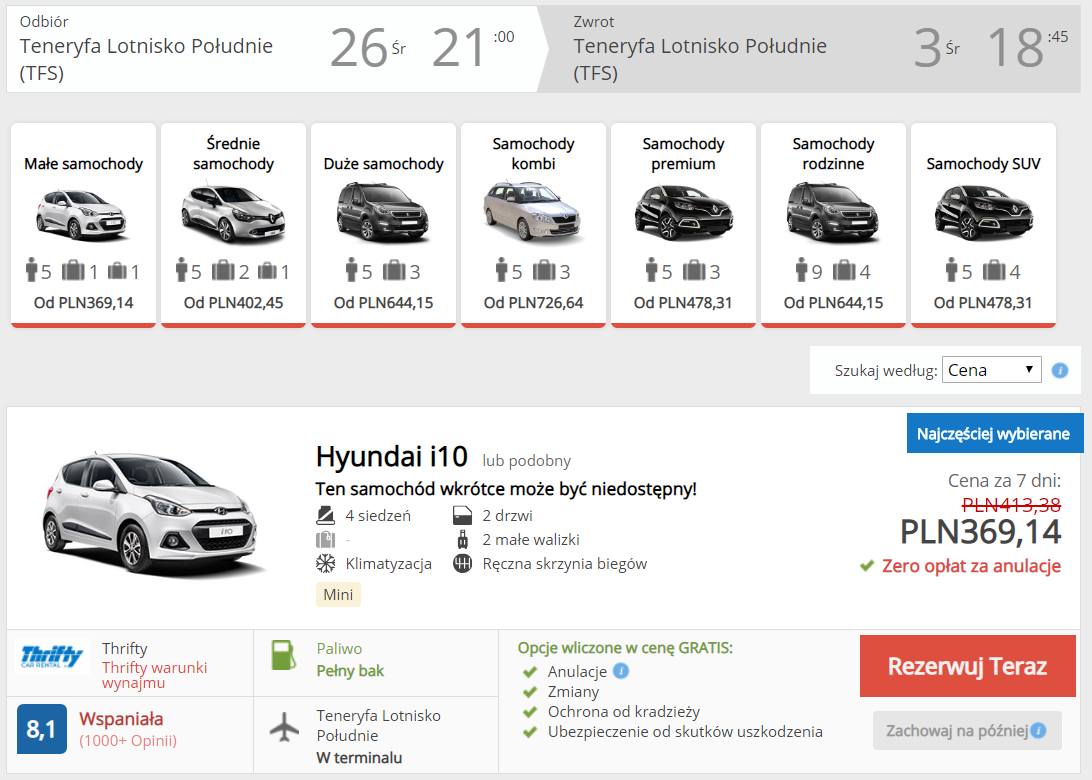Screen dimensions: 1092x780
Task: Open Thrifty warunki wynajmu link
Action: pos(155,675)
